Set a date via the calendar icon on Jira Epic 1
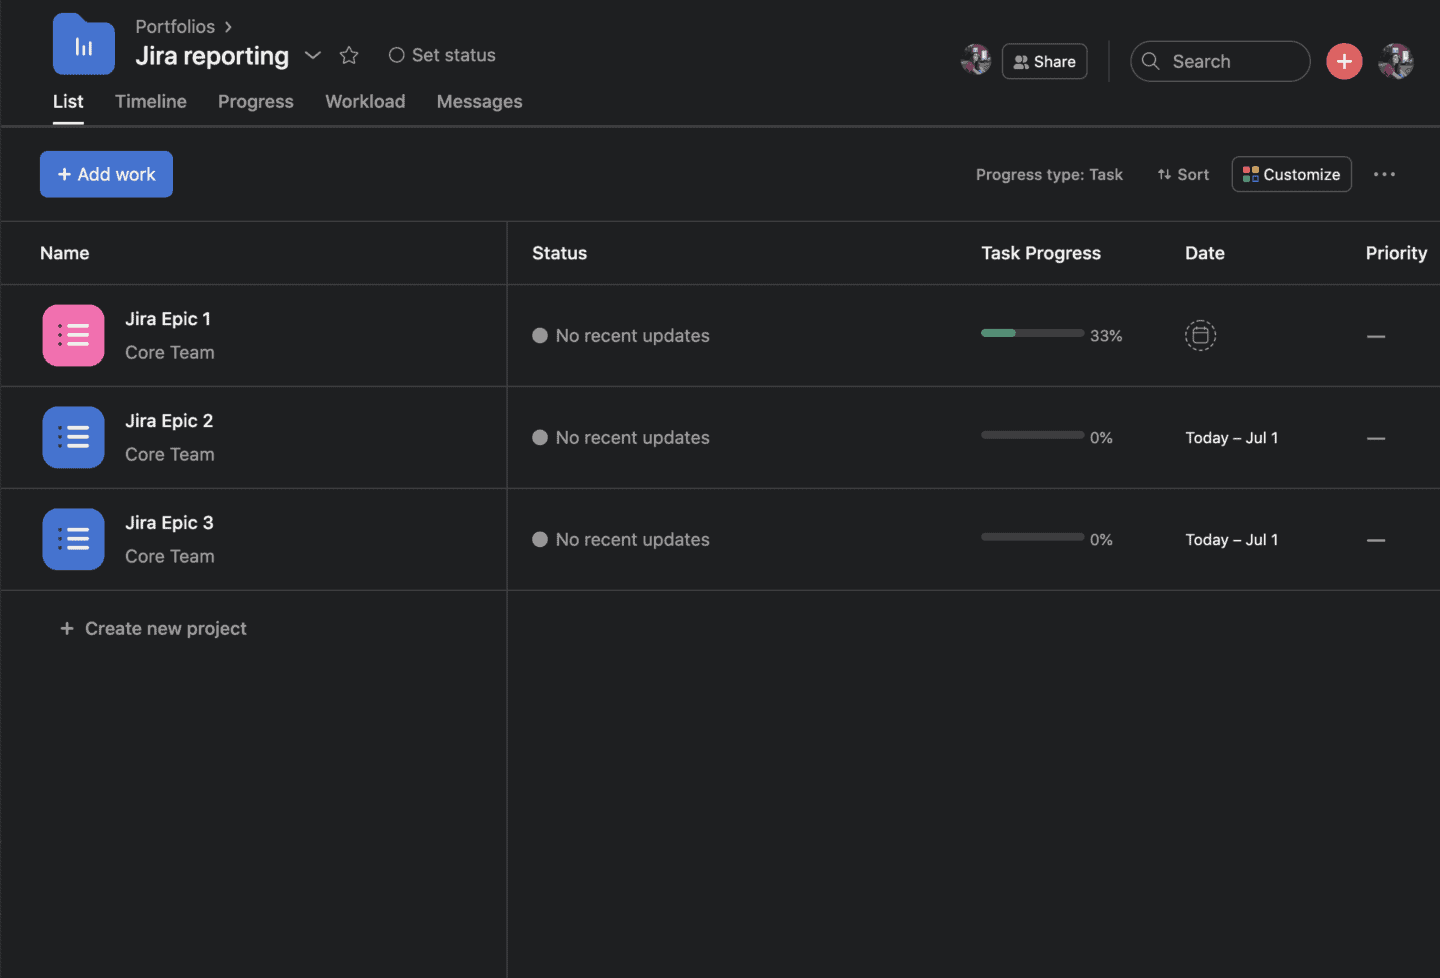 click(1200, 335)
